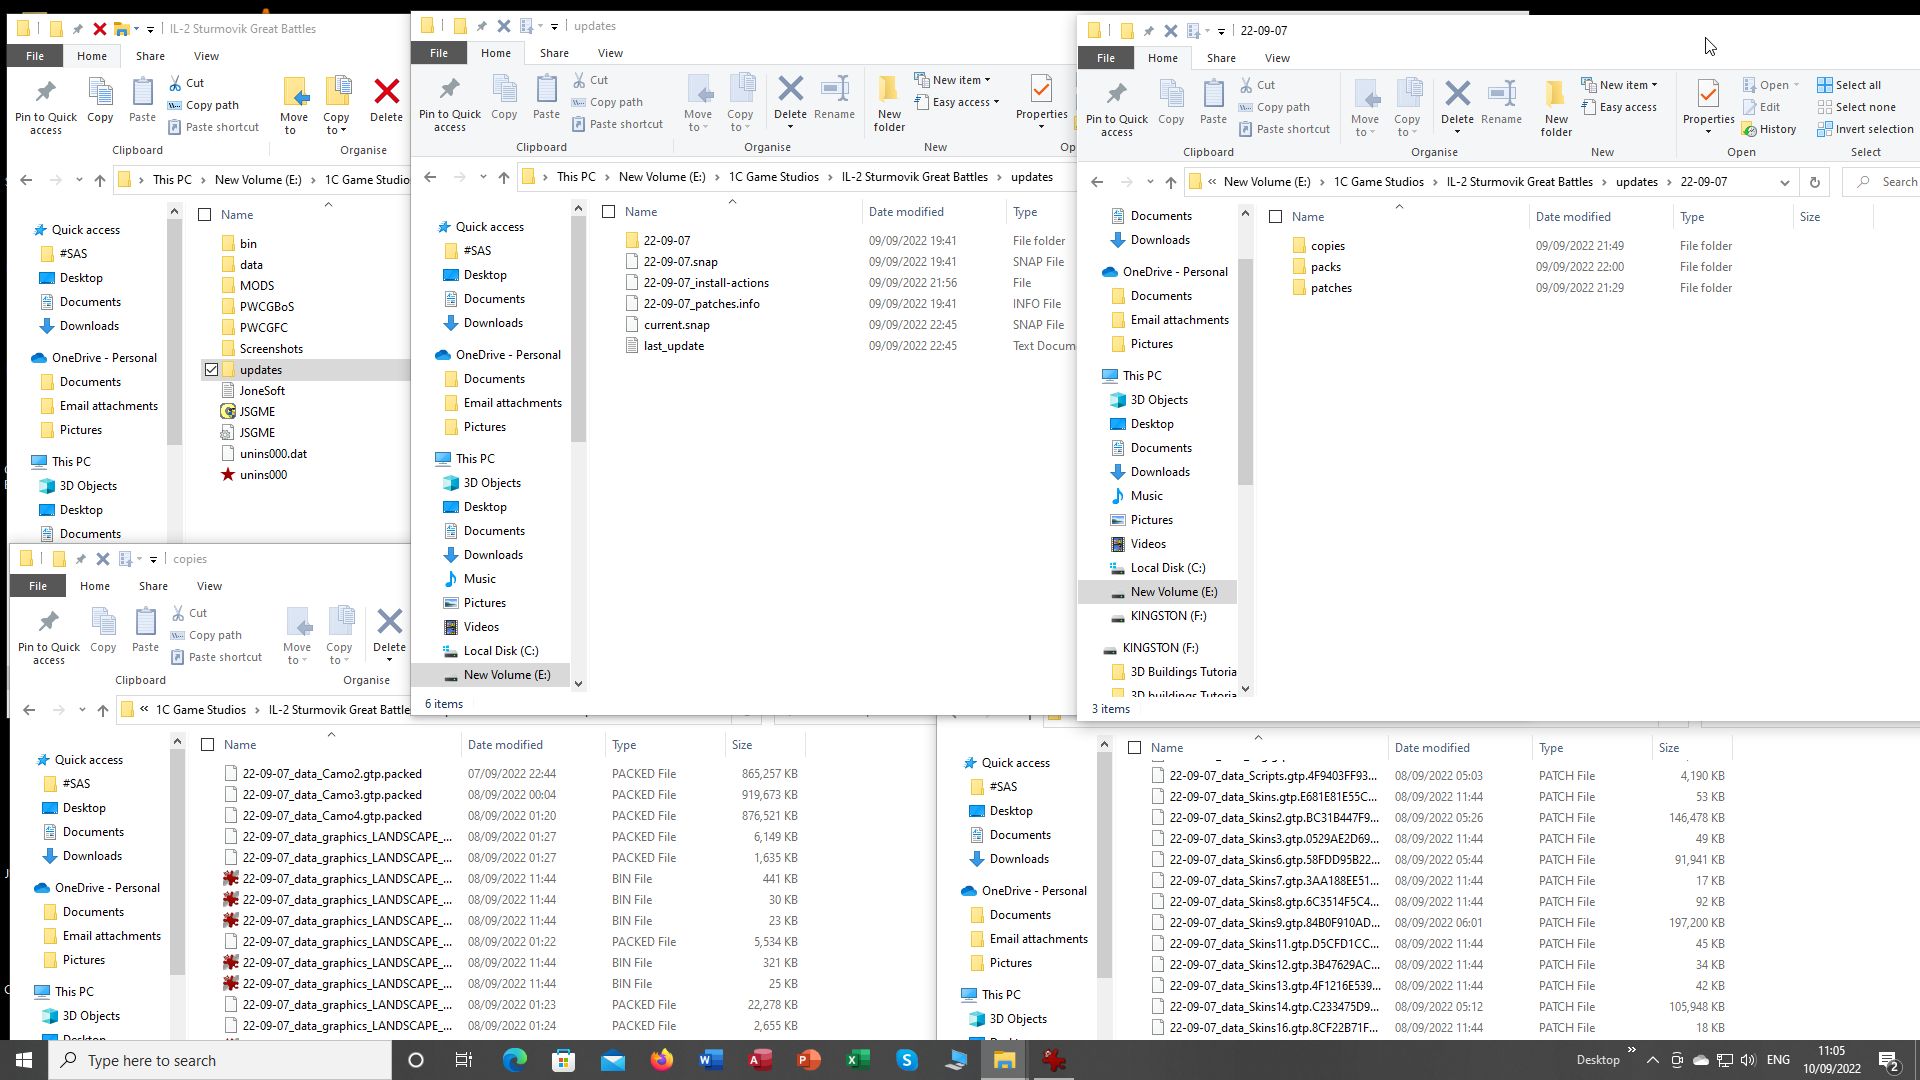Uncheck the updates folder checkbox
The width and height of the screenshot is (1920, 1080).
point(212,370)
